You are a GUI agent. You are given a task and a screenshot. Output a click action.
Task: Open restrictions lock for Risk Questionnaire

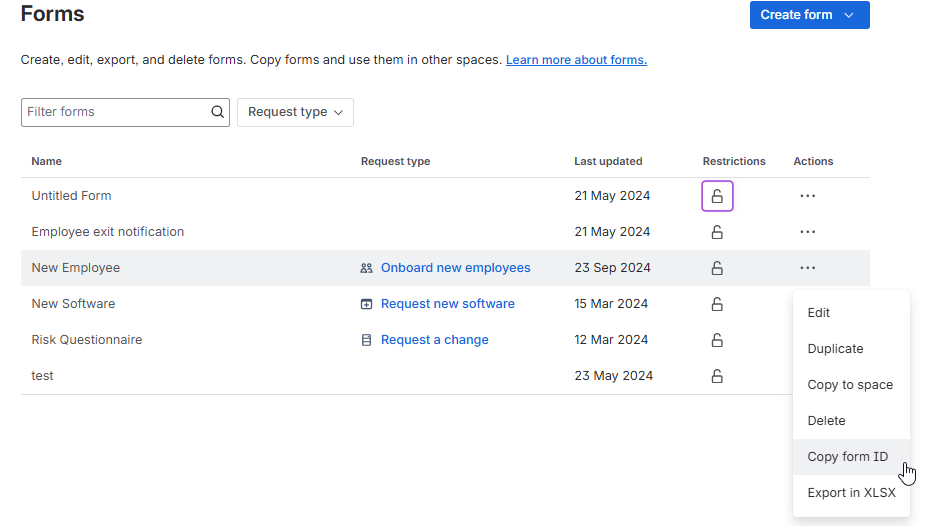tap(717, 340)
